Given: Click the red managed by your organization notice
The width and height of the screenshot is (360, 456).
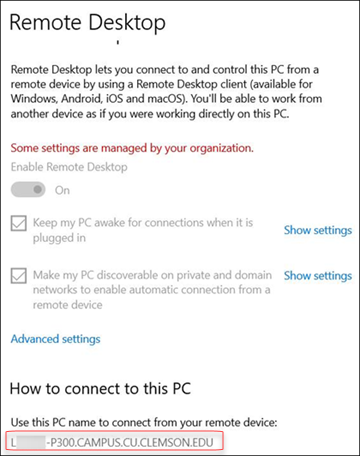Looking at the screenshot, I should (x=132, y=148).
